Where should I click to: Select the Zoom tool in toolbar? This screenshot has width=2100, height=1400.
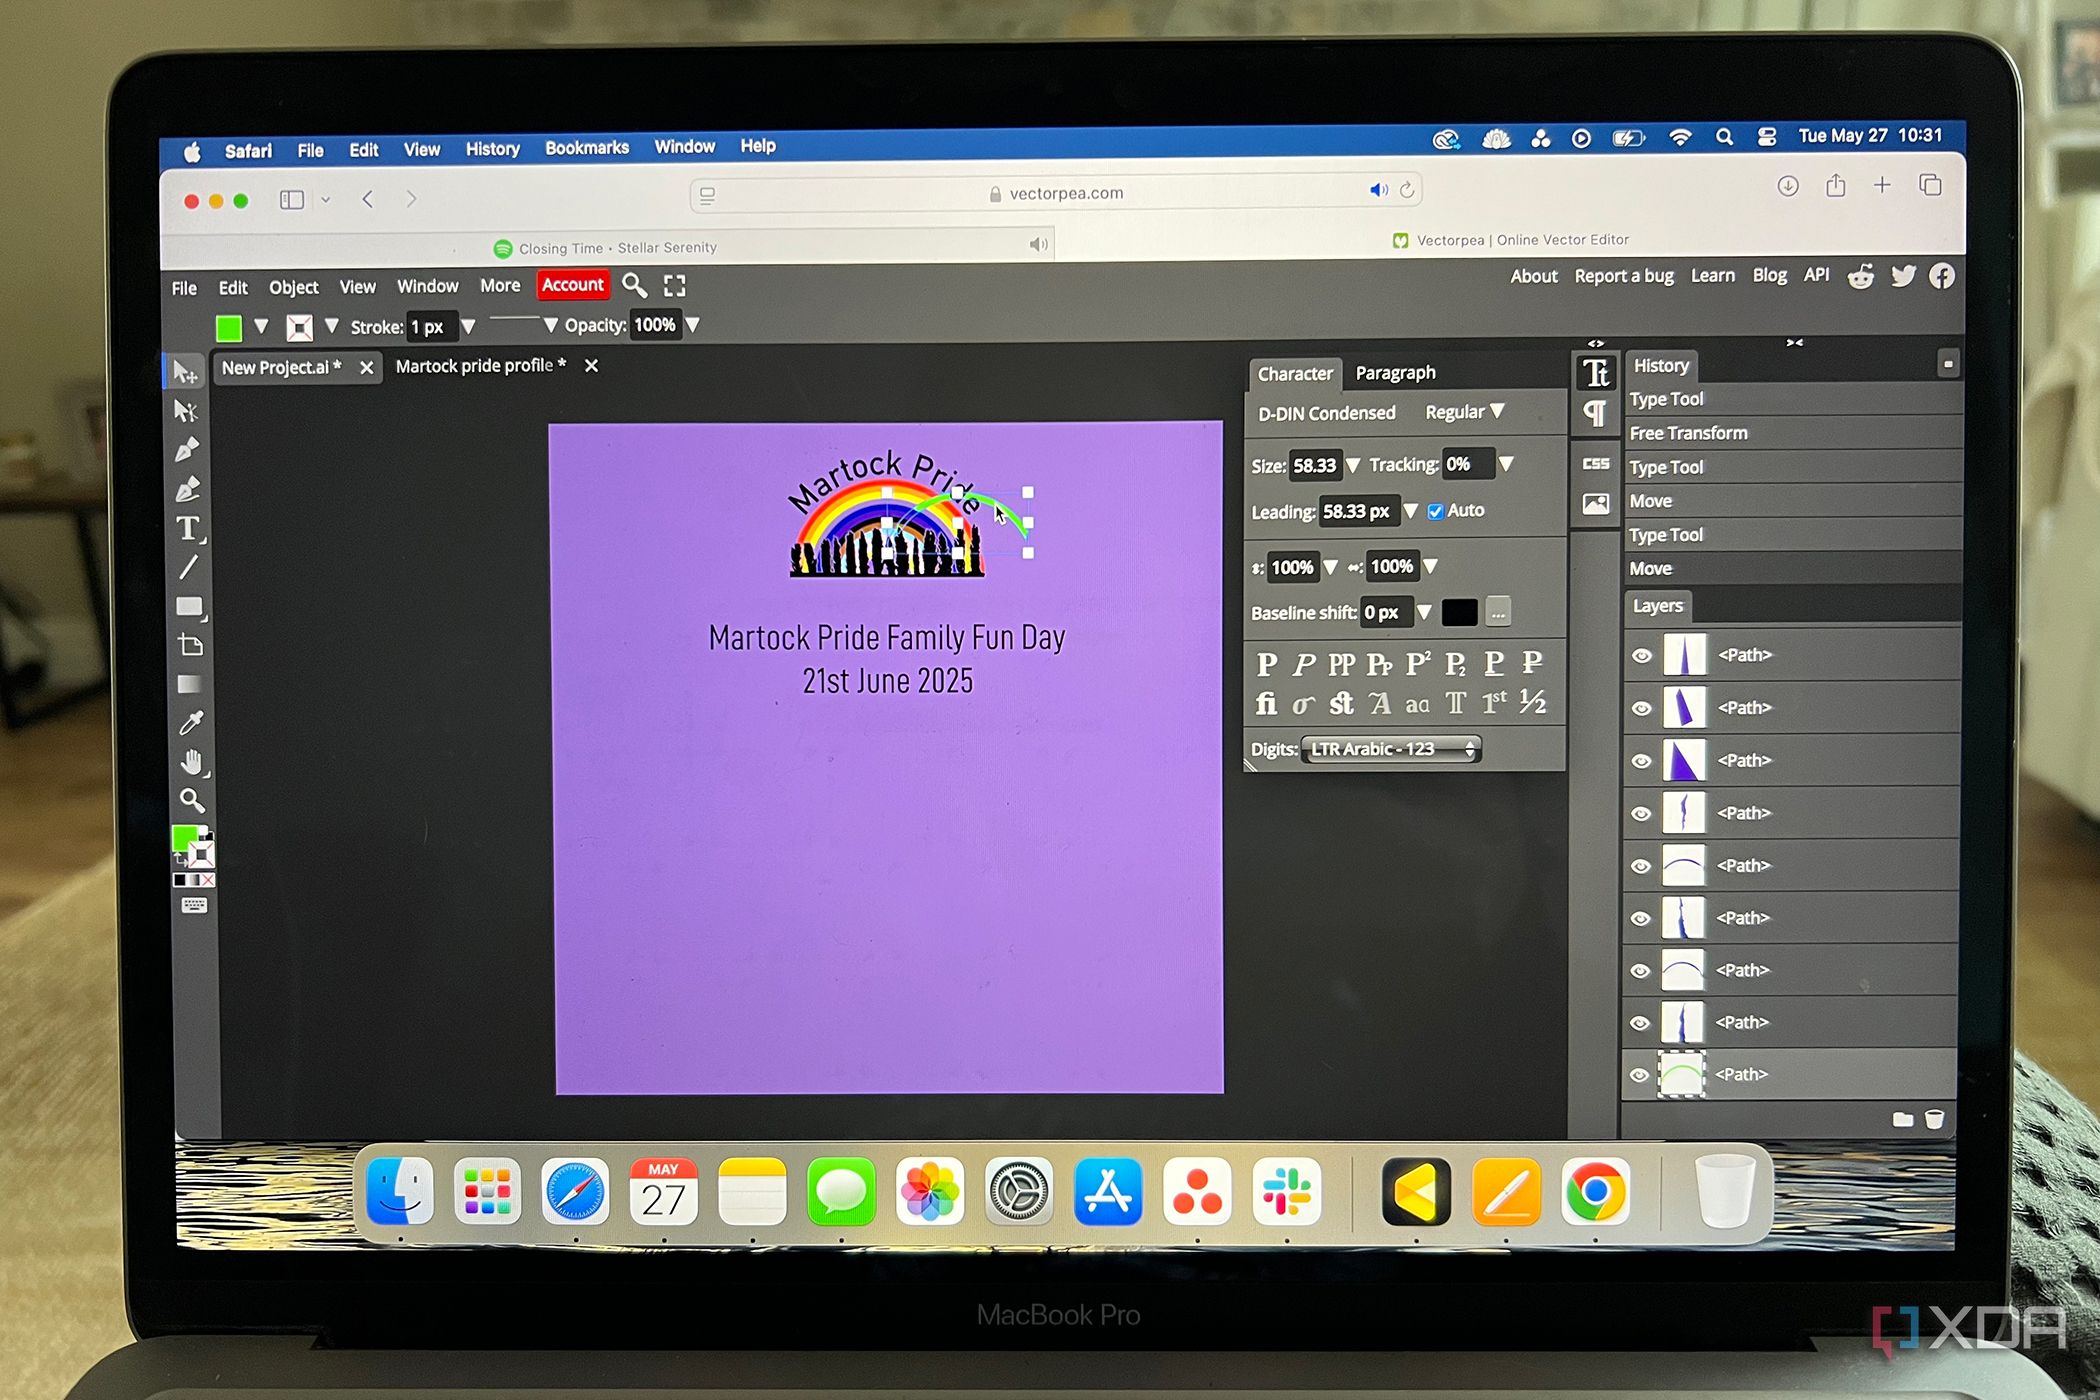[192, 800]
